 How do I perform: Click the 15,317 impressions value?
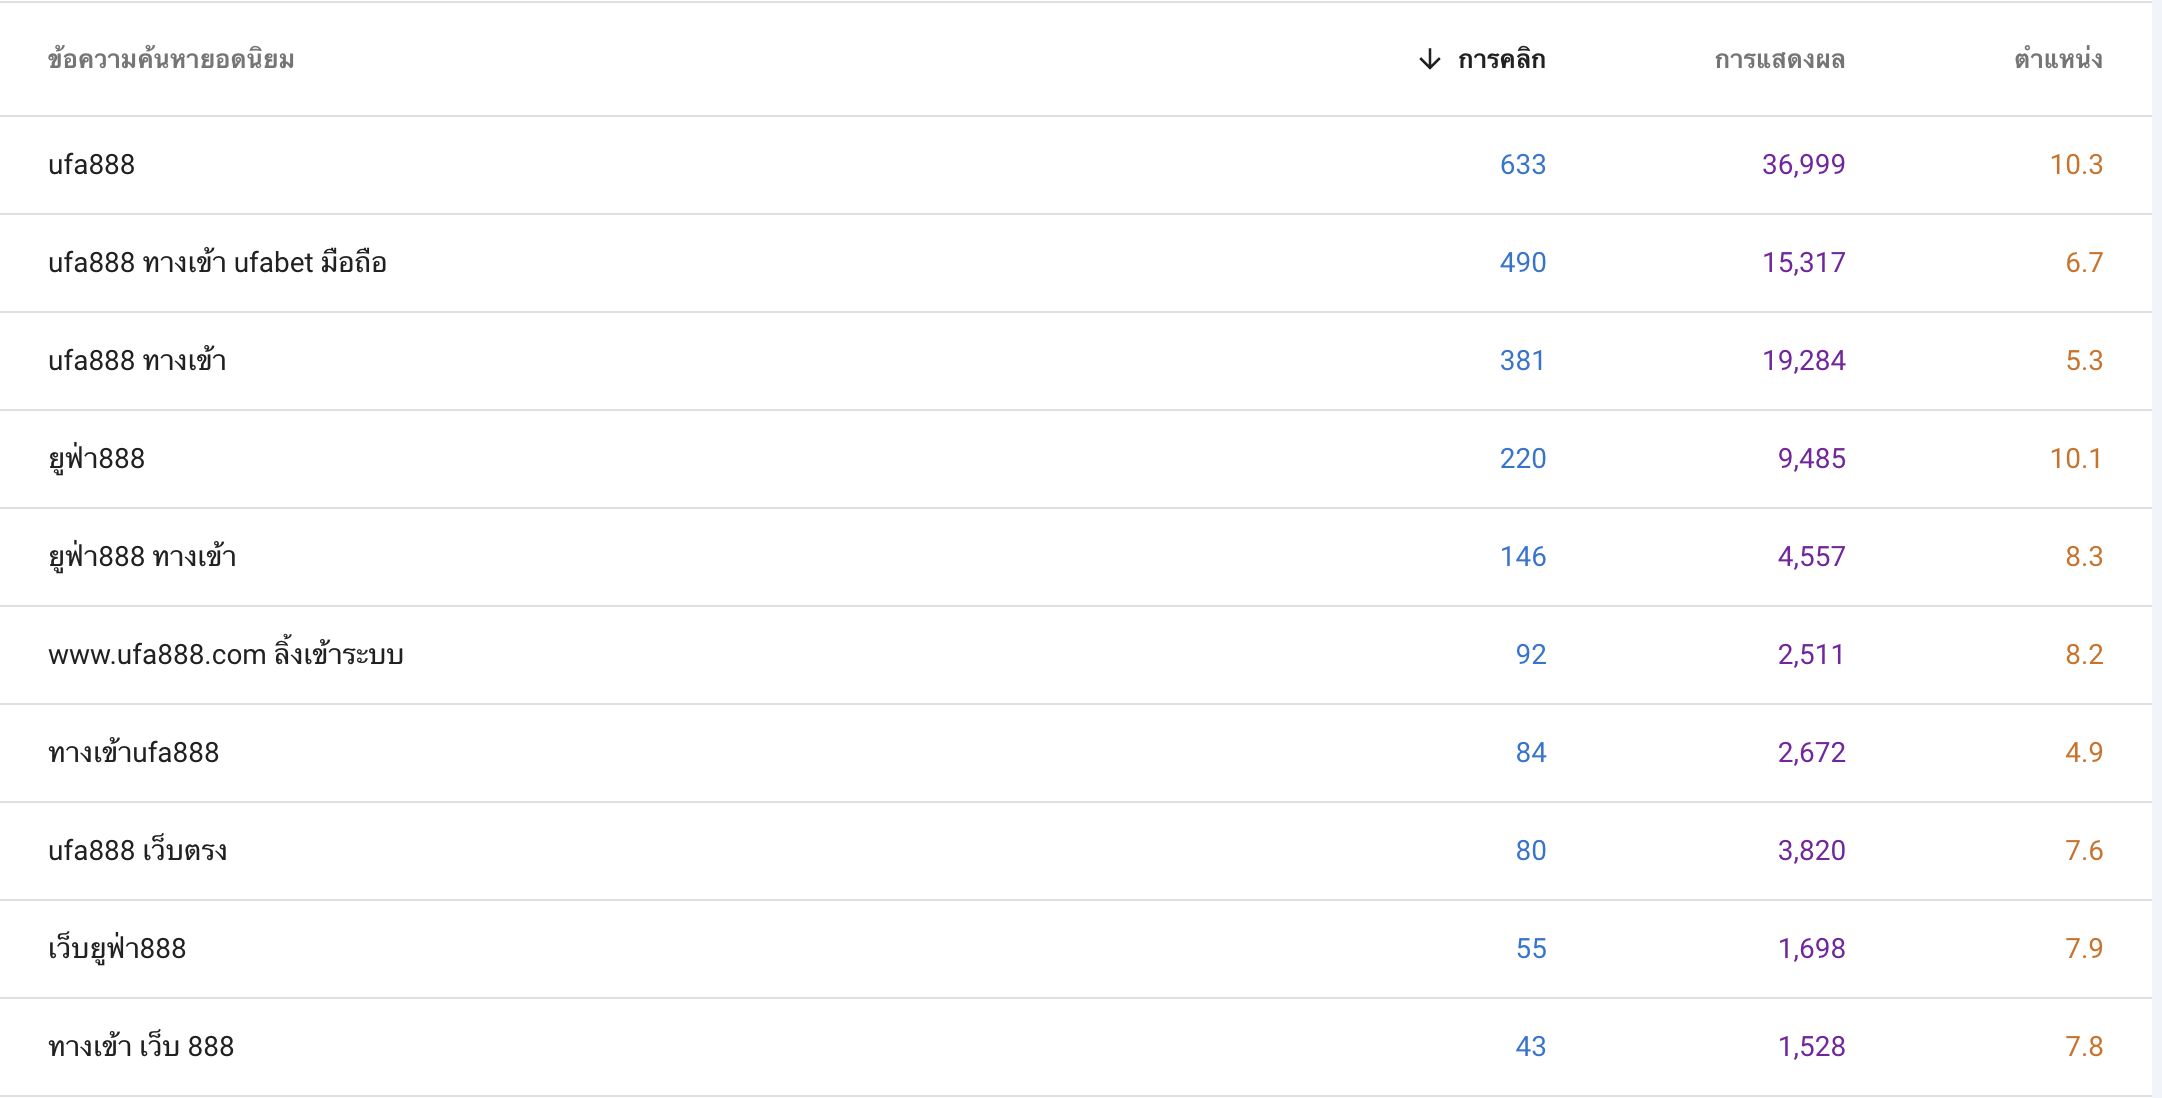(1804, 263)
